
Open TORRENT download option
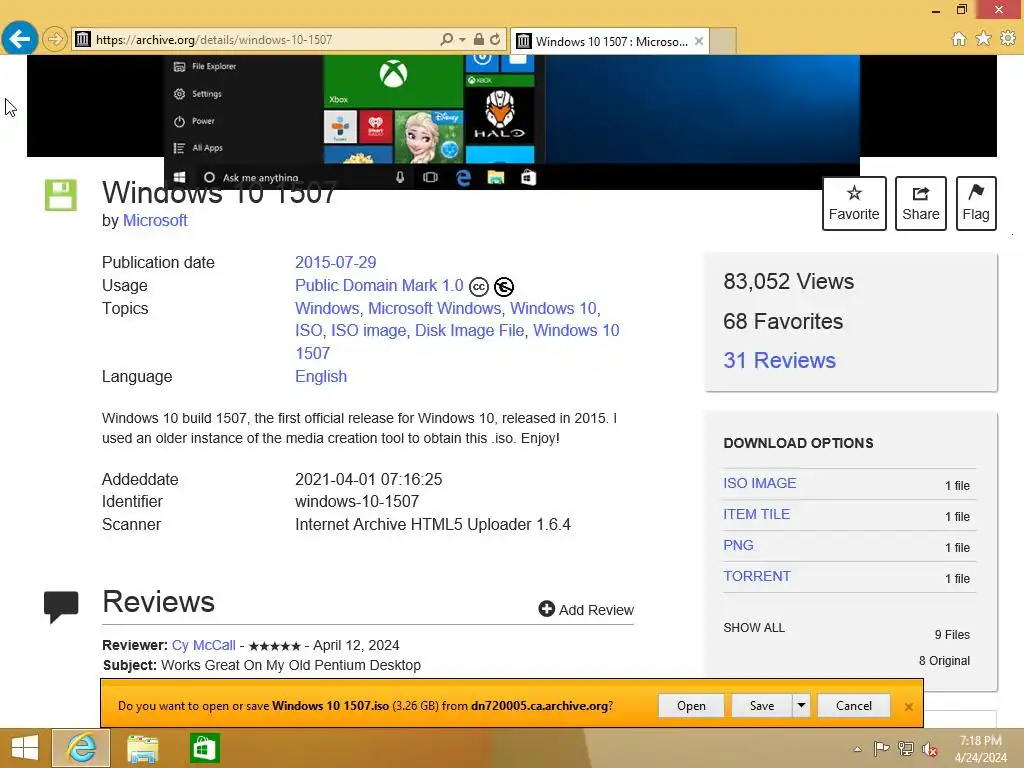(x=757, y=576)
